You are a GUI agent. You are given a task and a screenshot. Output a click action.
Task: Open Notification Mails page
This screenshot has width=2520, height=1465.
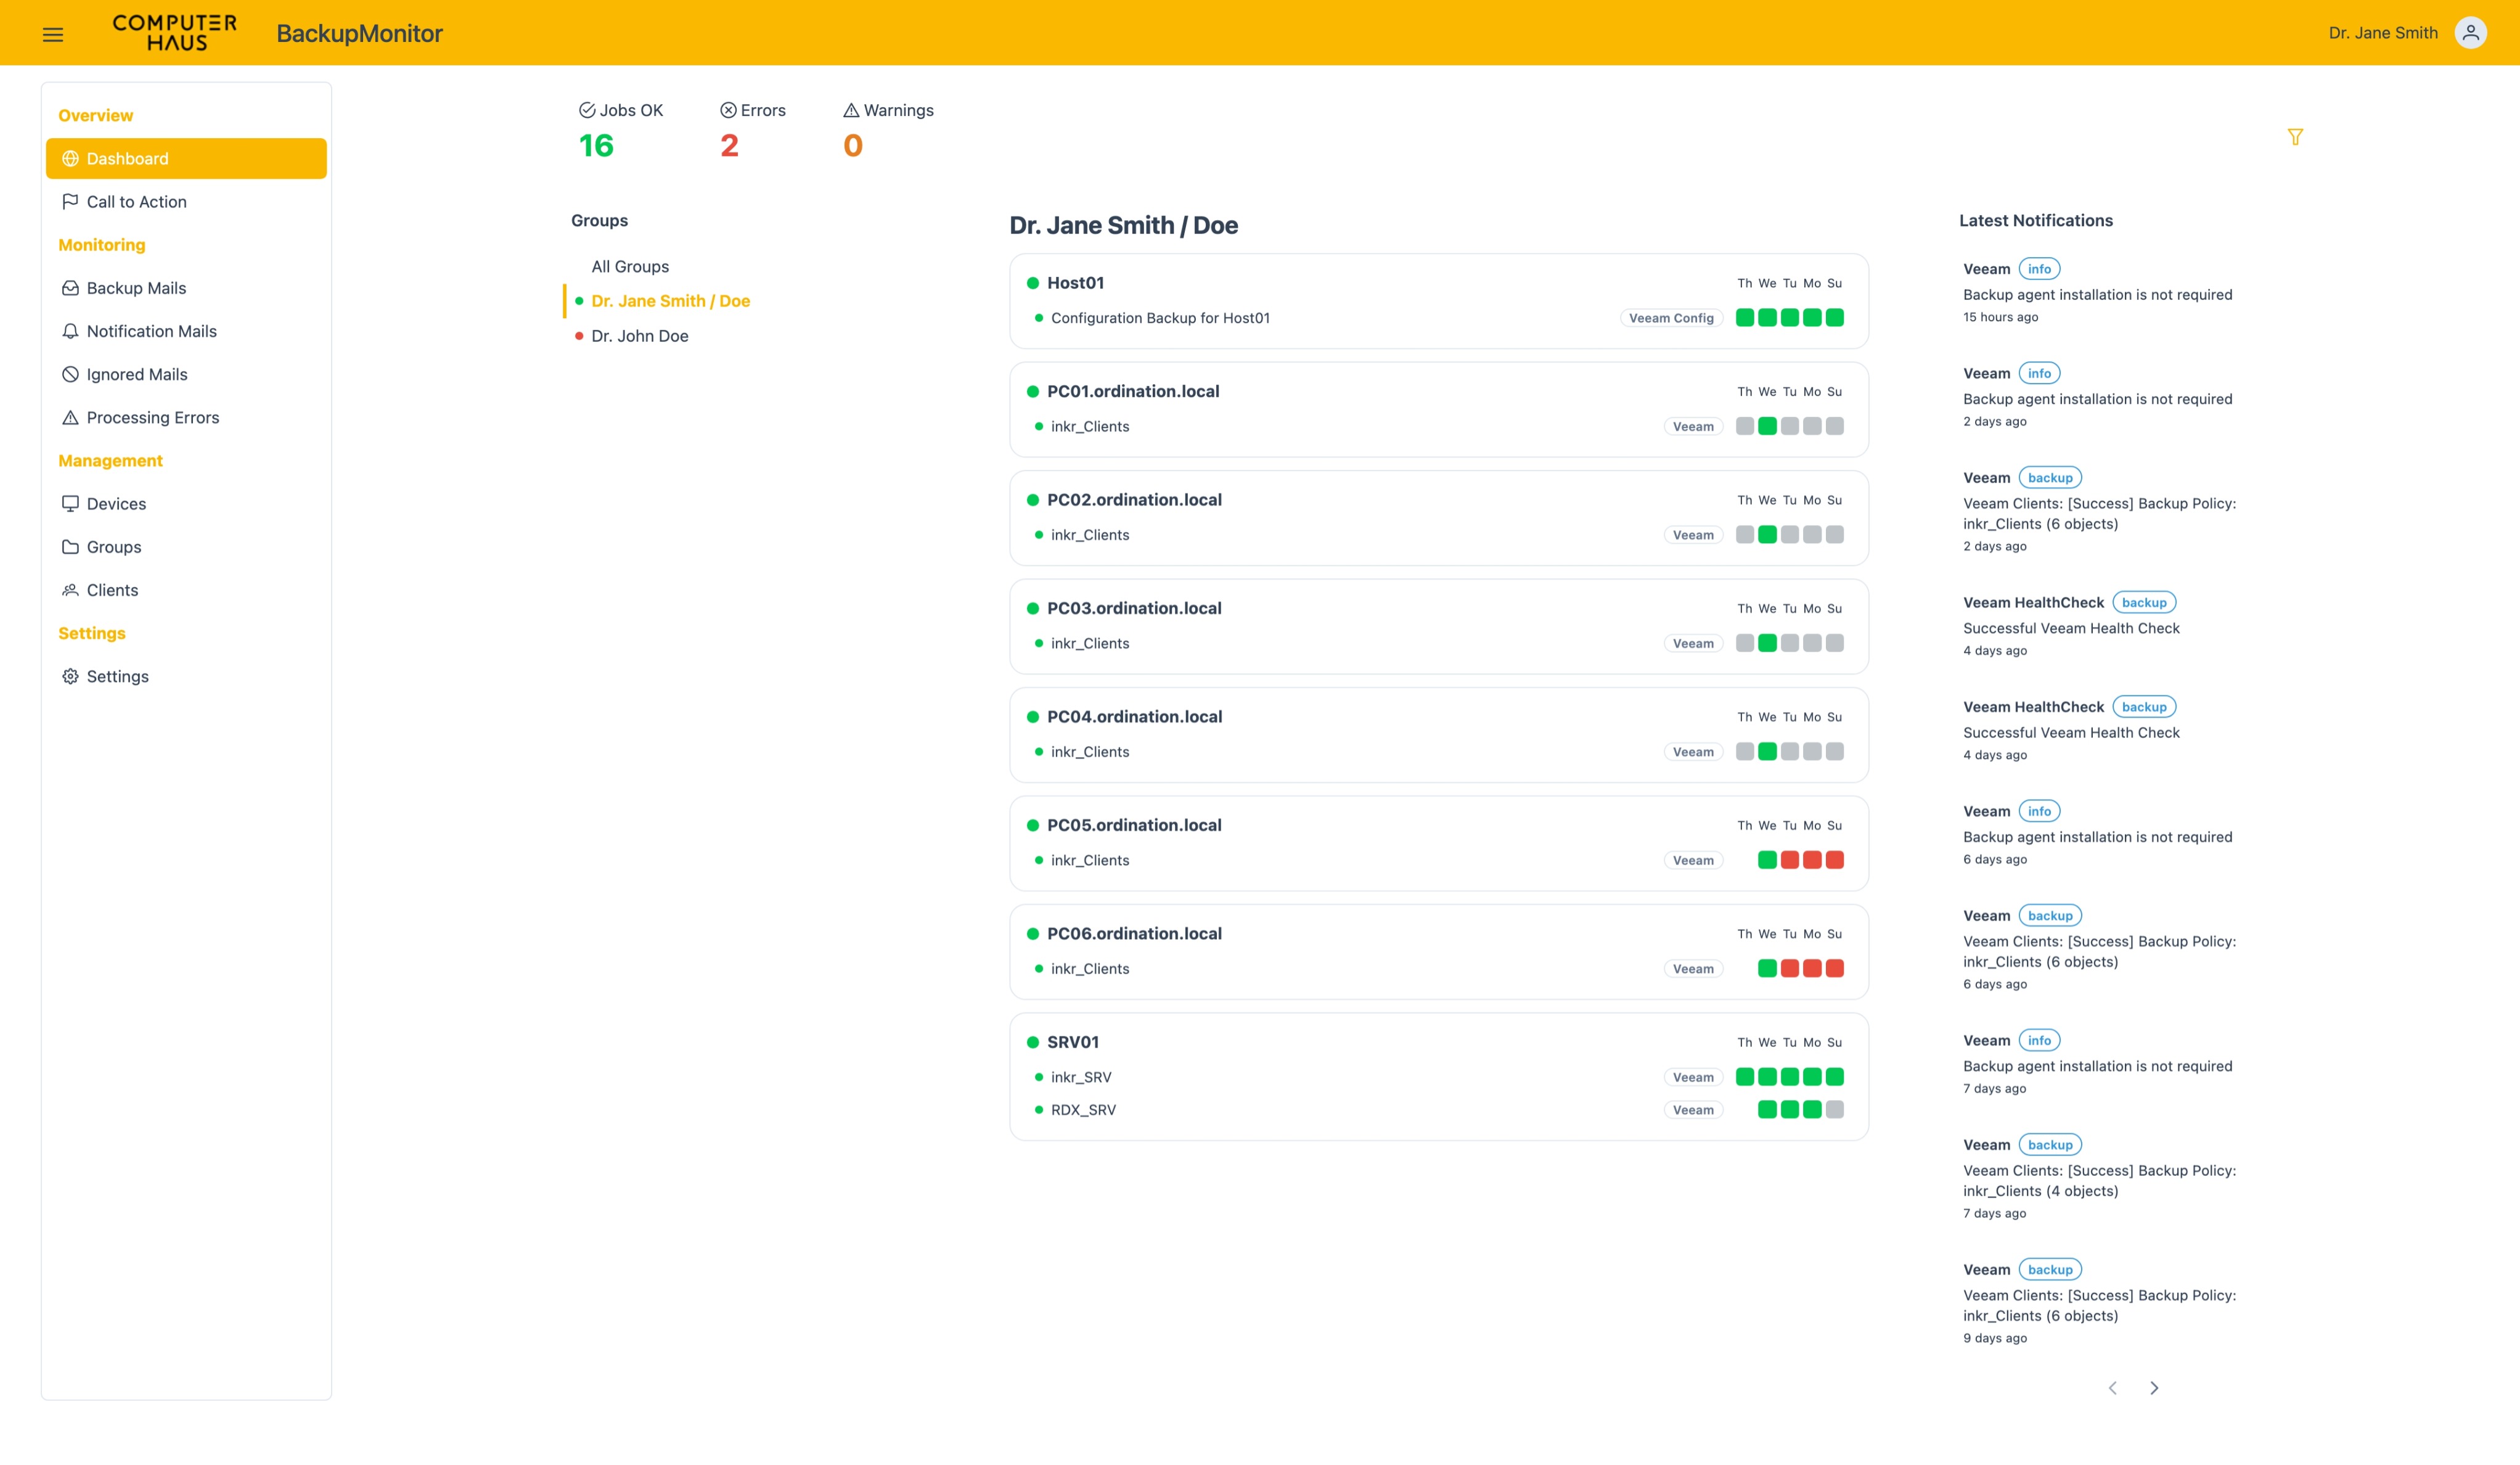(x=186, y=331)
